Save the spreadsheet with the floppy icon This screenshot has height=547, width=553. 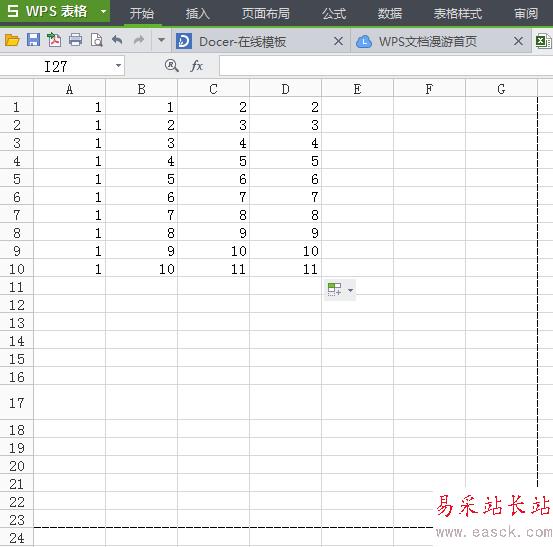[x=33, y=40]
